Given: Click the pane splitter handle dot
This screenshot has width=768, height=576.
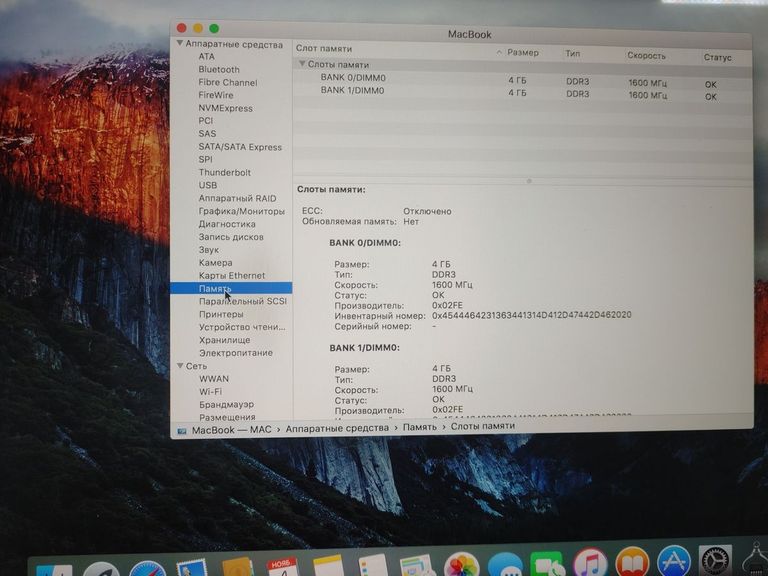Looking at the screenshot, I should (x=529, y=181).
